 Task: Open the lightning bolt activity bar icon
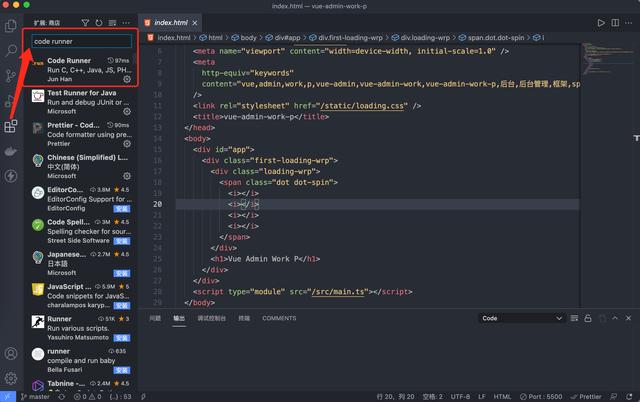pyautogui.click(x=11, y=176)
